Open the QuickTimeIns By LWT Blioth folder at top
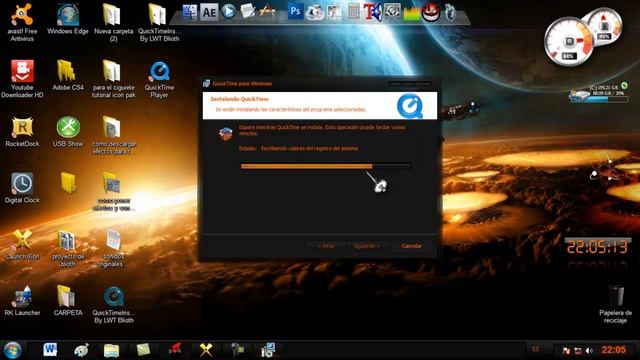Viewport: 640px width, 360px height. click(x=159, y=22)
